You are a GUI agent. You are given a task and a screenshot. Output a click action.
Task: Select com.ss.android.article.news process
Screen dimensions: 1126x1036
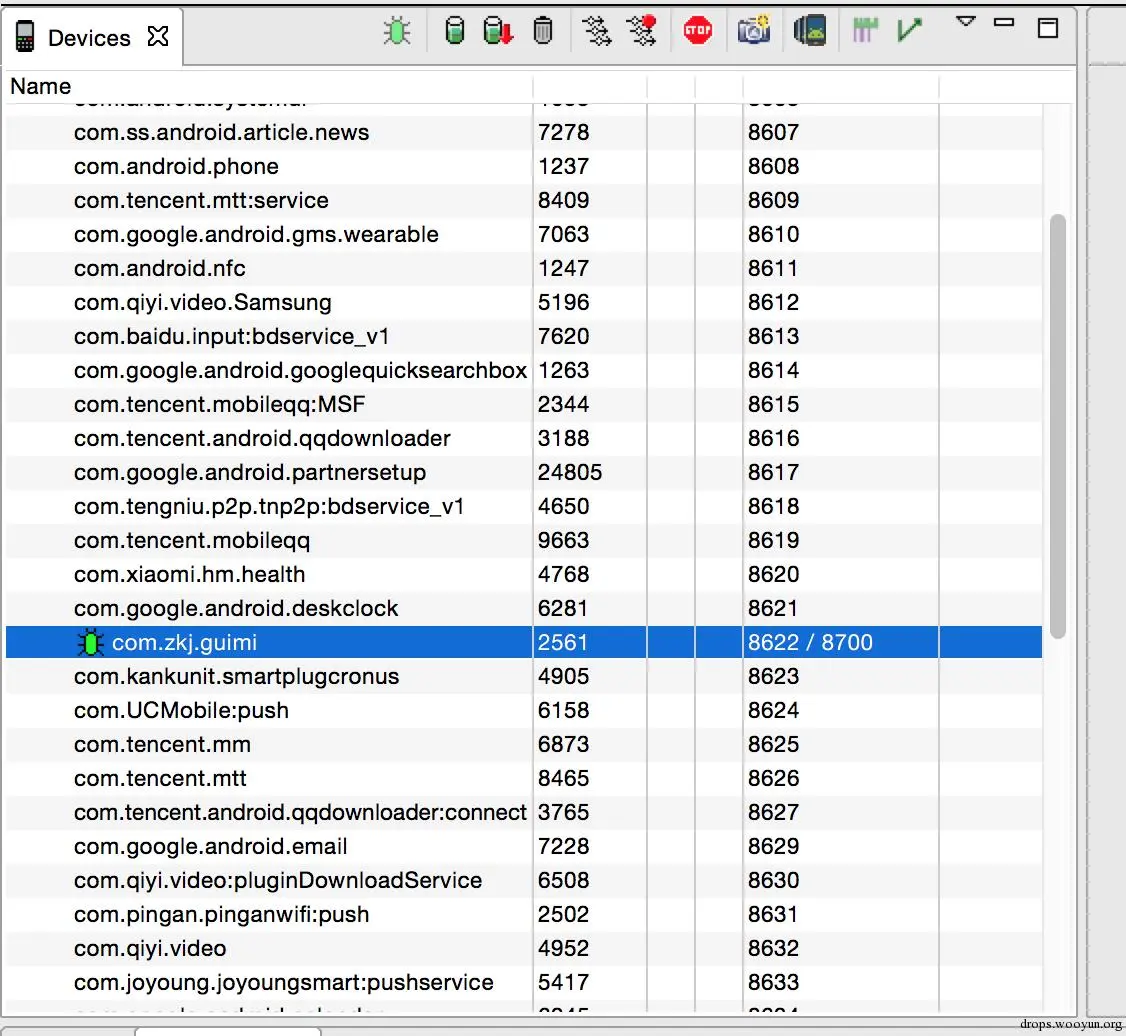(524, 132)
